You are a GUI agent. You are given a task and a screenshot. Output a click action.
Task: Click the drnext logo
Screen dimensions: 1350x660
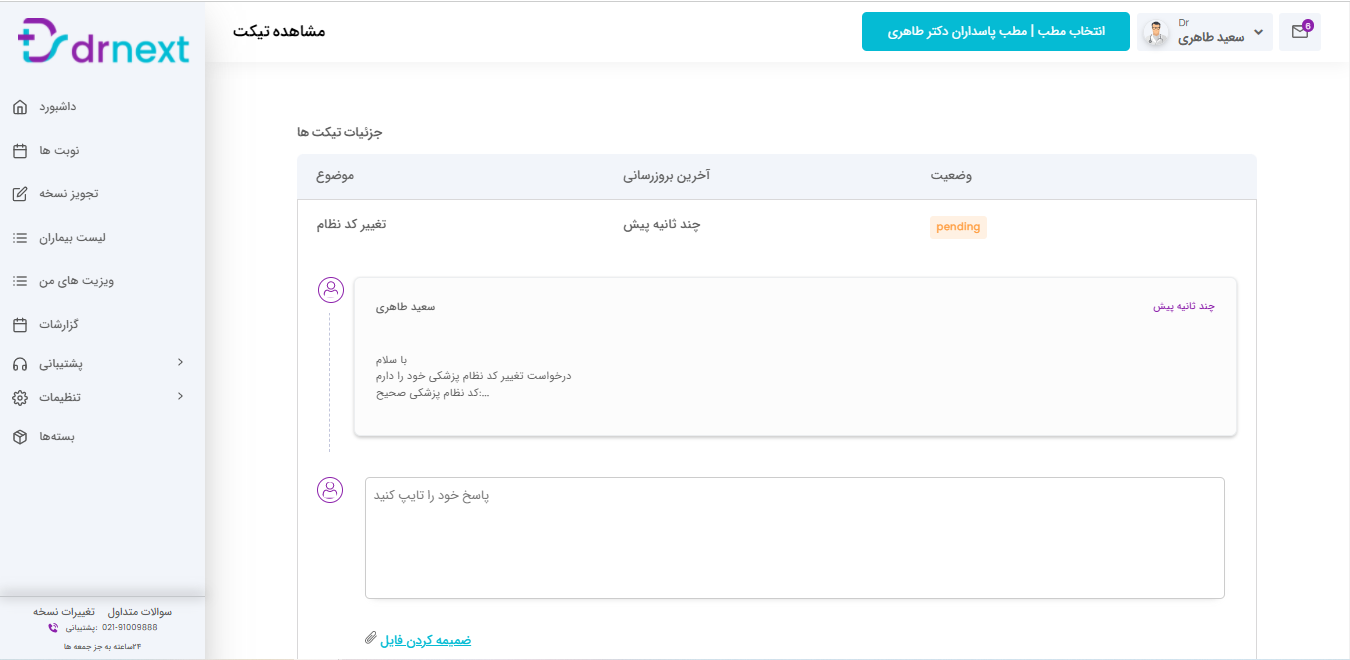click(103, 41)
